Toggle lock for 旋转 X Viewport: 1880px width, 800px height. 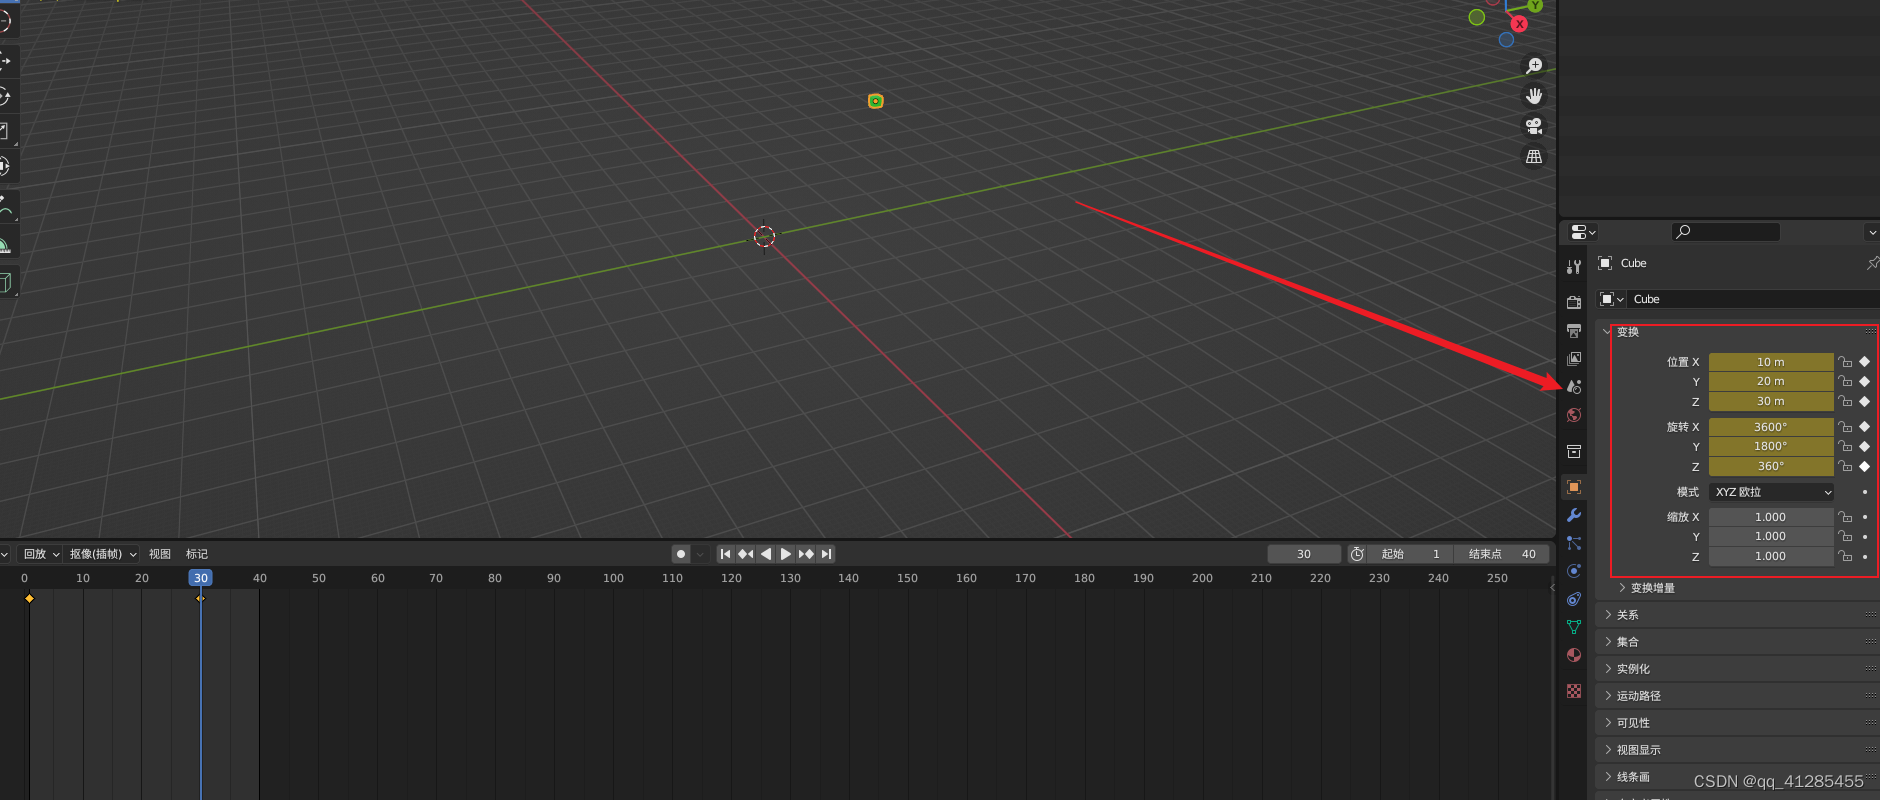coord(1846,427)
